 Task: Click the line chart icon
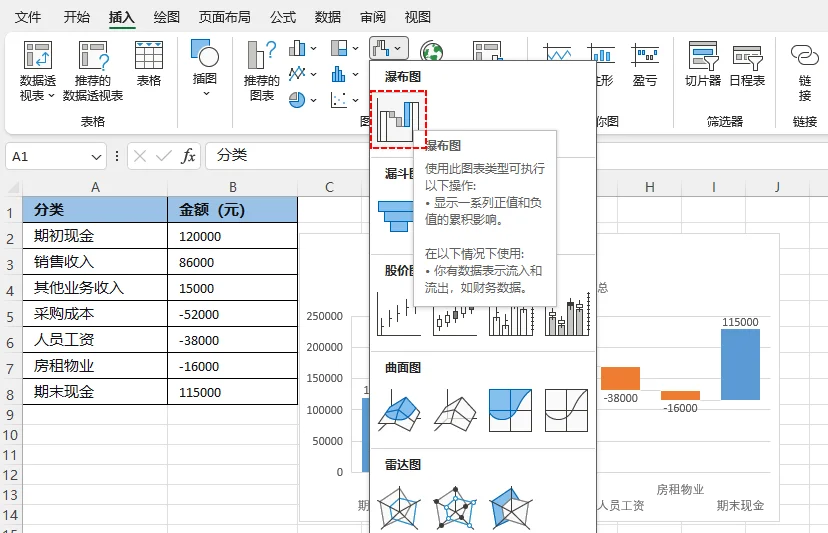tap(297, 73)
